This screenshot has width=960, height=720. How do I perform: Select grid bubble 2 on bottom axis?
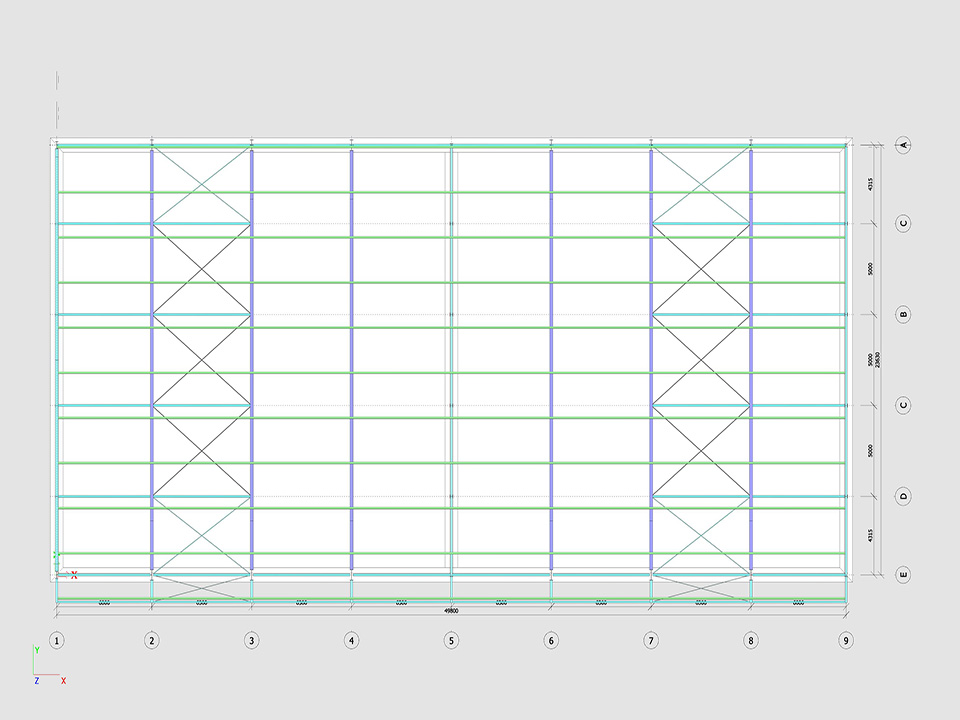151,640
